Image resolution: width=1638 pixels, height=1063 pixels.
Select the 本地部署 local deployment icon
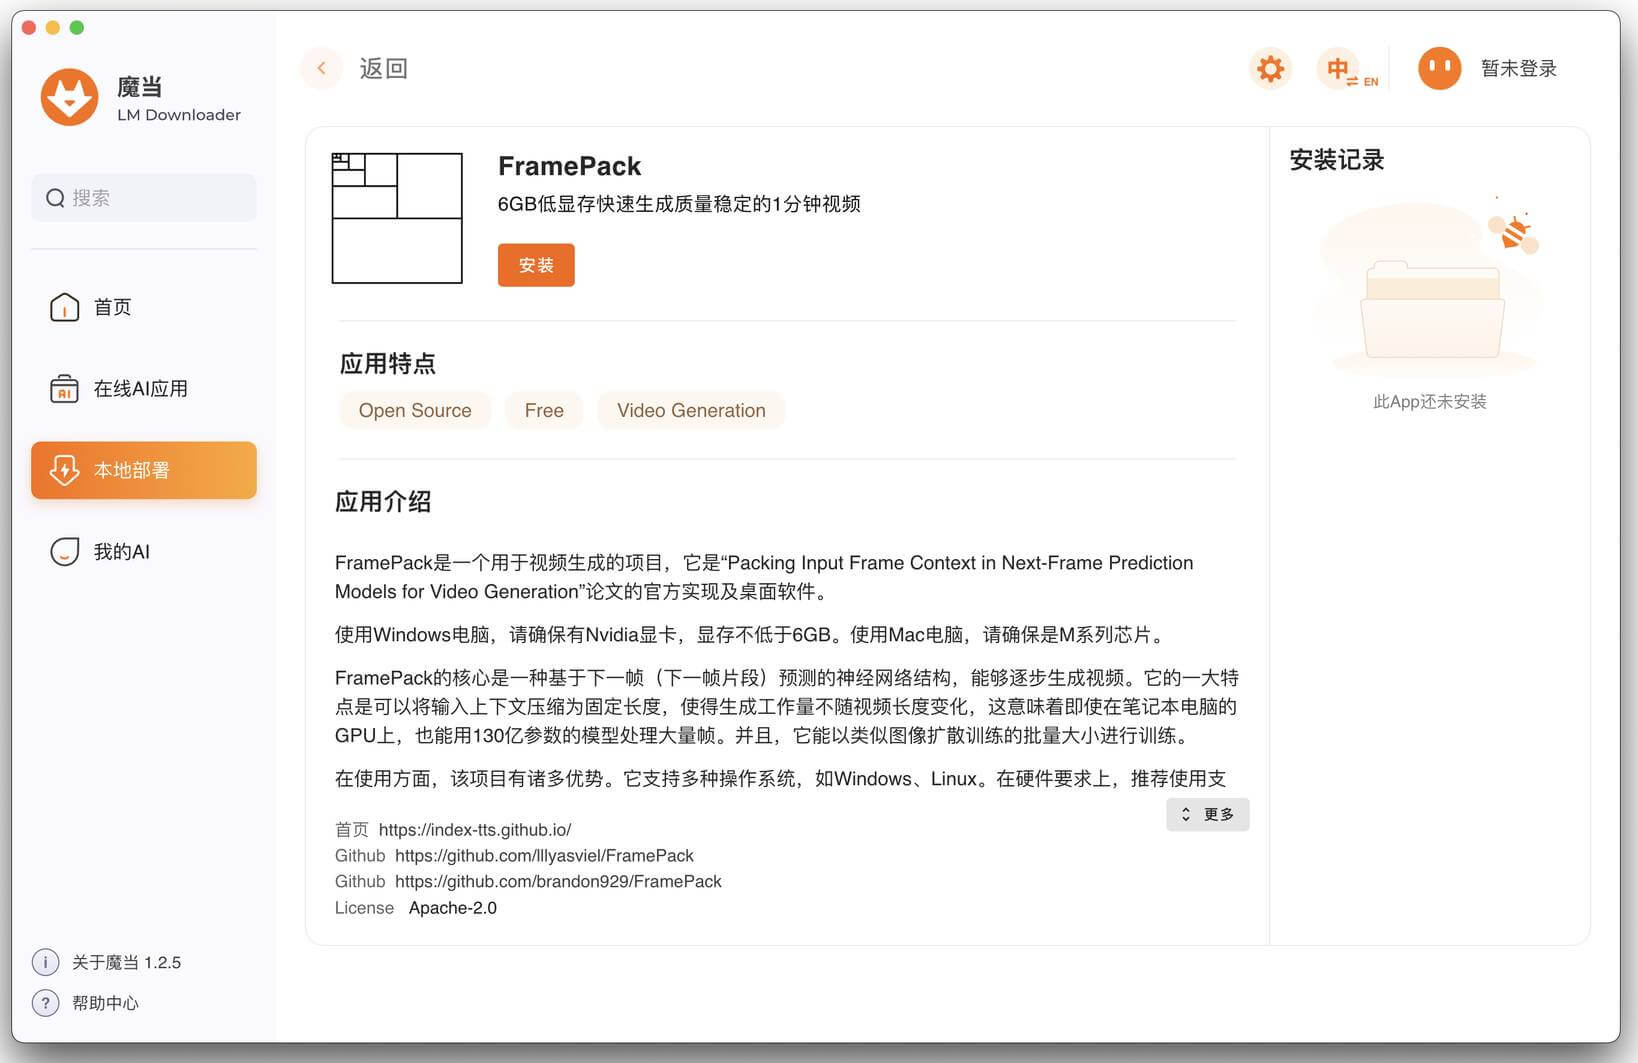[x=64, y=470]
